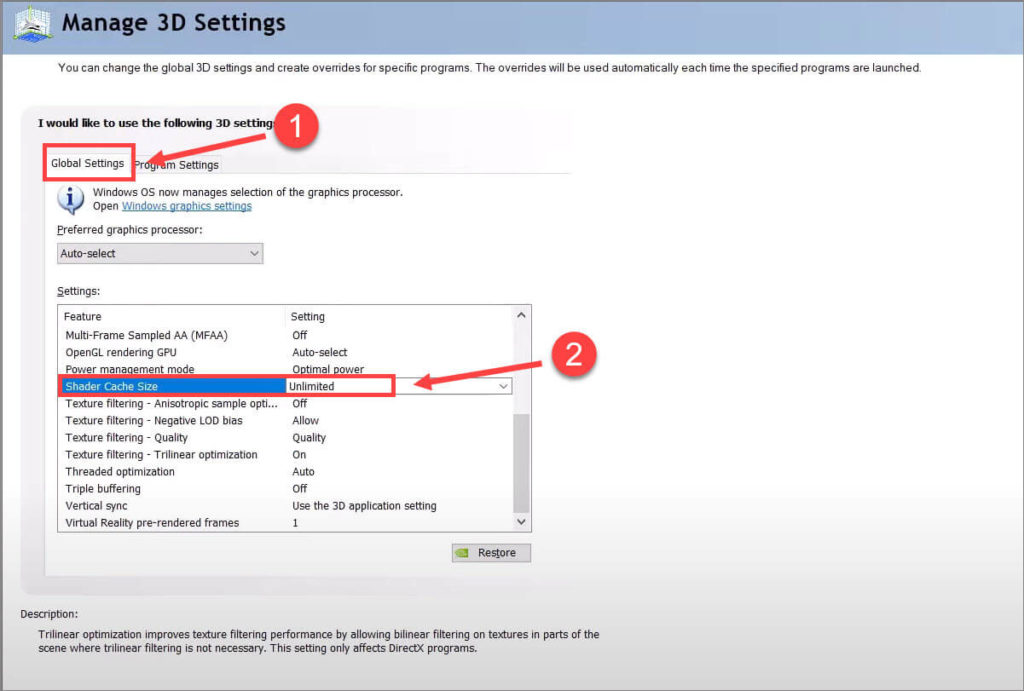This screenshot has height=691, width=1024.
Task: Select the Multi-Frame Sampled AA (MFAA) row
Action: click(287, 335)
